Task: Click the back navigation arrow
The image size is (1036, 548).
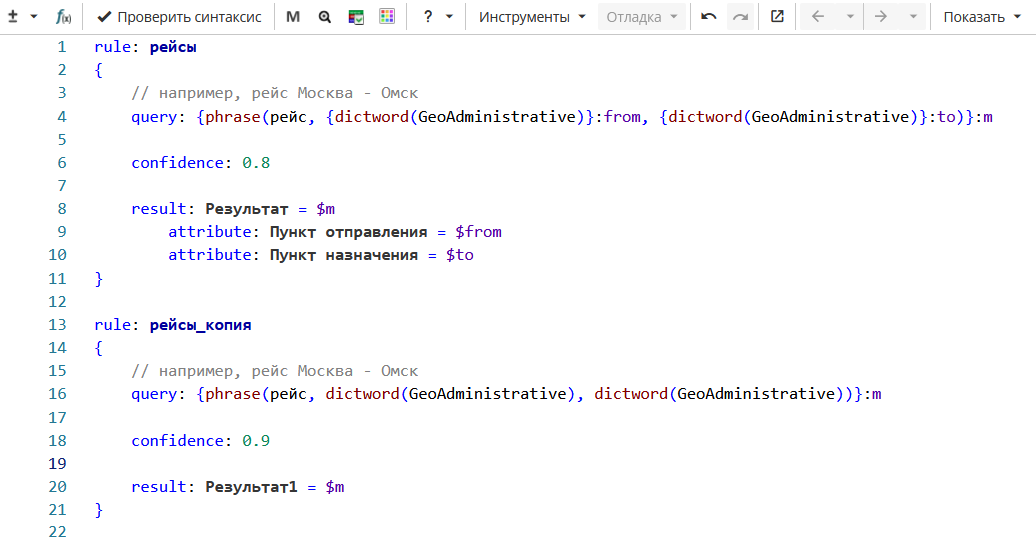Action: click(x=818, y=17)
